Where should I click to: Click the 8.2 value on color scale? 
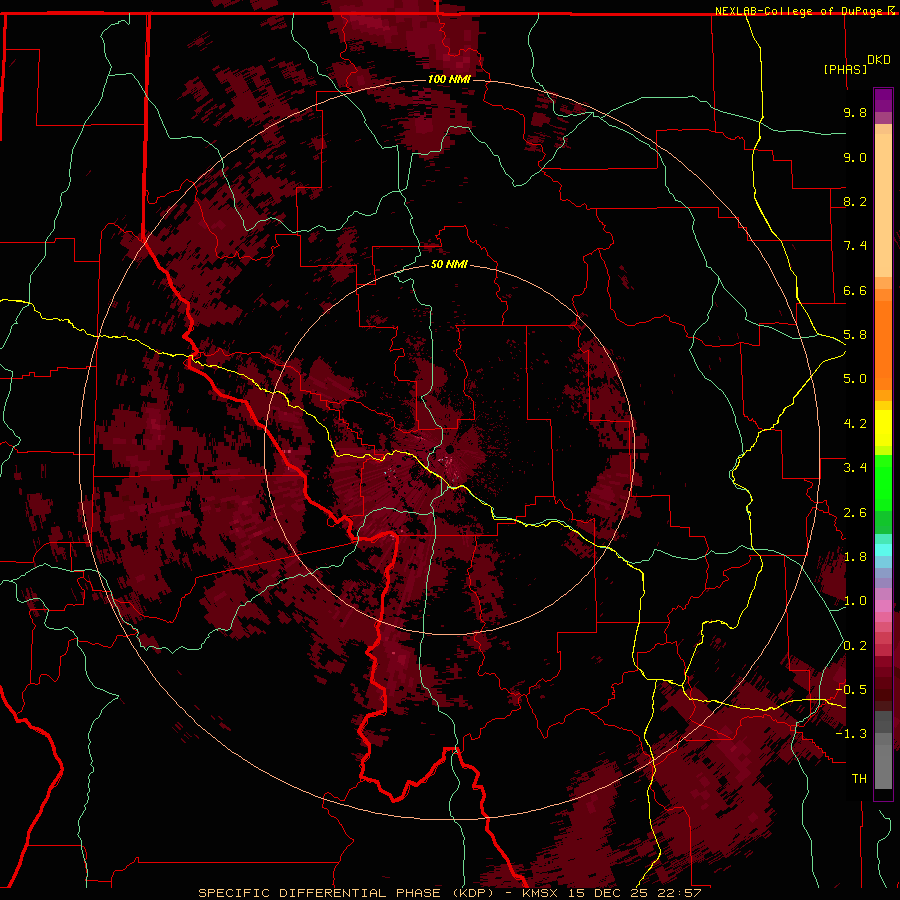click(855, 201)
